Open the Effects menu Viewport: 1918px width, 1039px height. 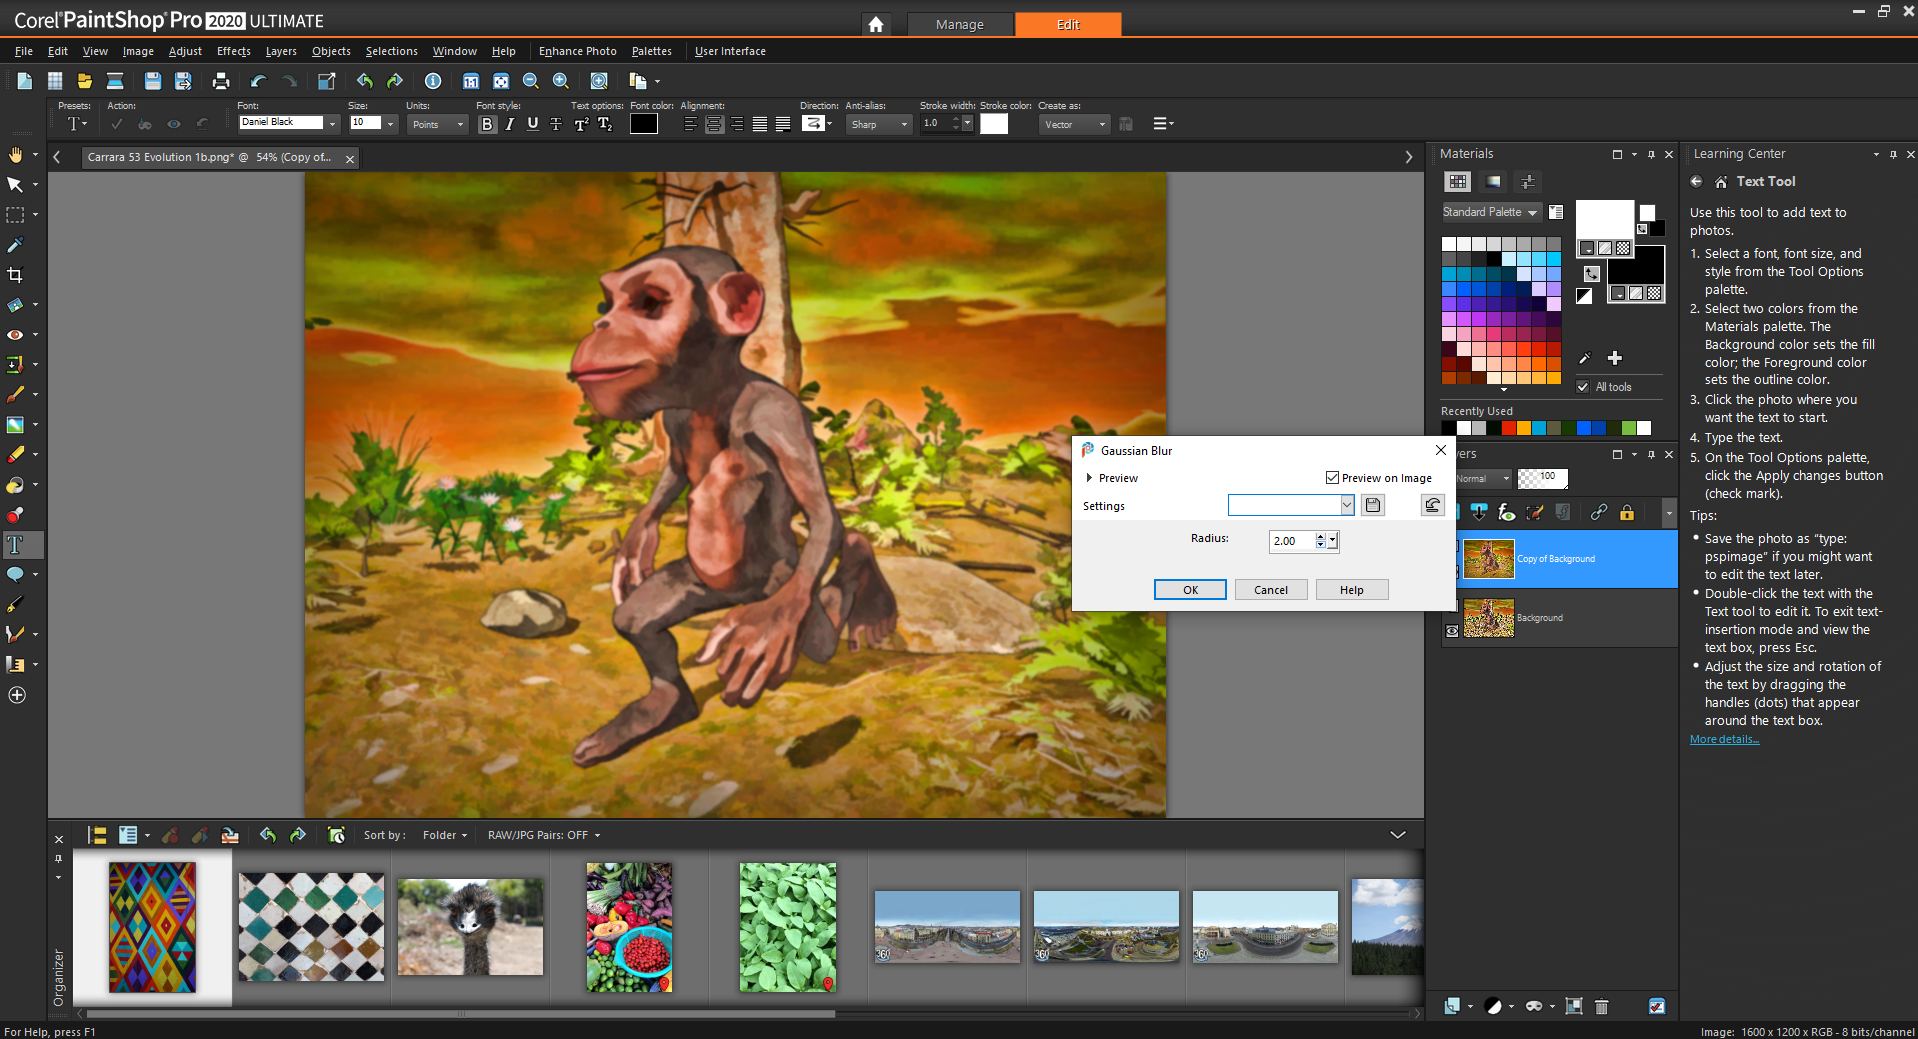pyautogui.click(x=233, y=51)
